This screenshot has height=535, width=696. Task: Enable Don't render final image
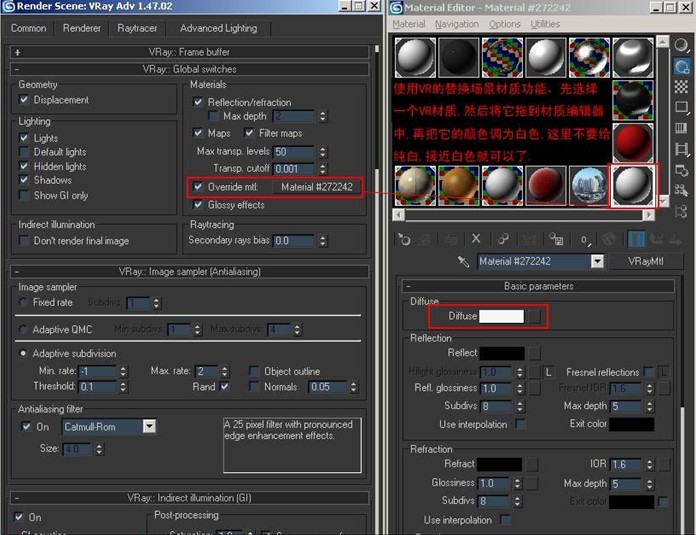(24, 241)
